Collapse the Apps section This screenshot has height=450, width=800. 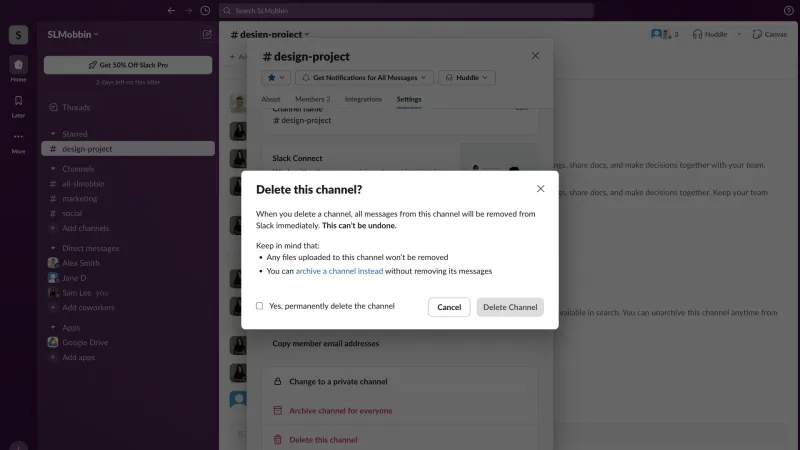[53, 327]
